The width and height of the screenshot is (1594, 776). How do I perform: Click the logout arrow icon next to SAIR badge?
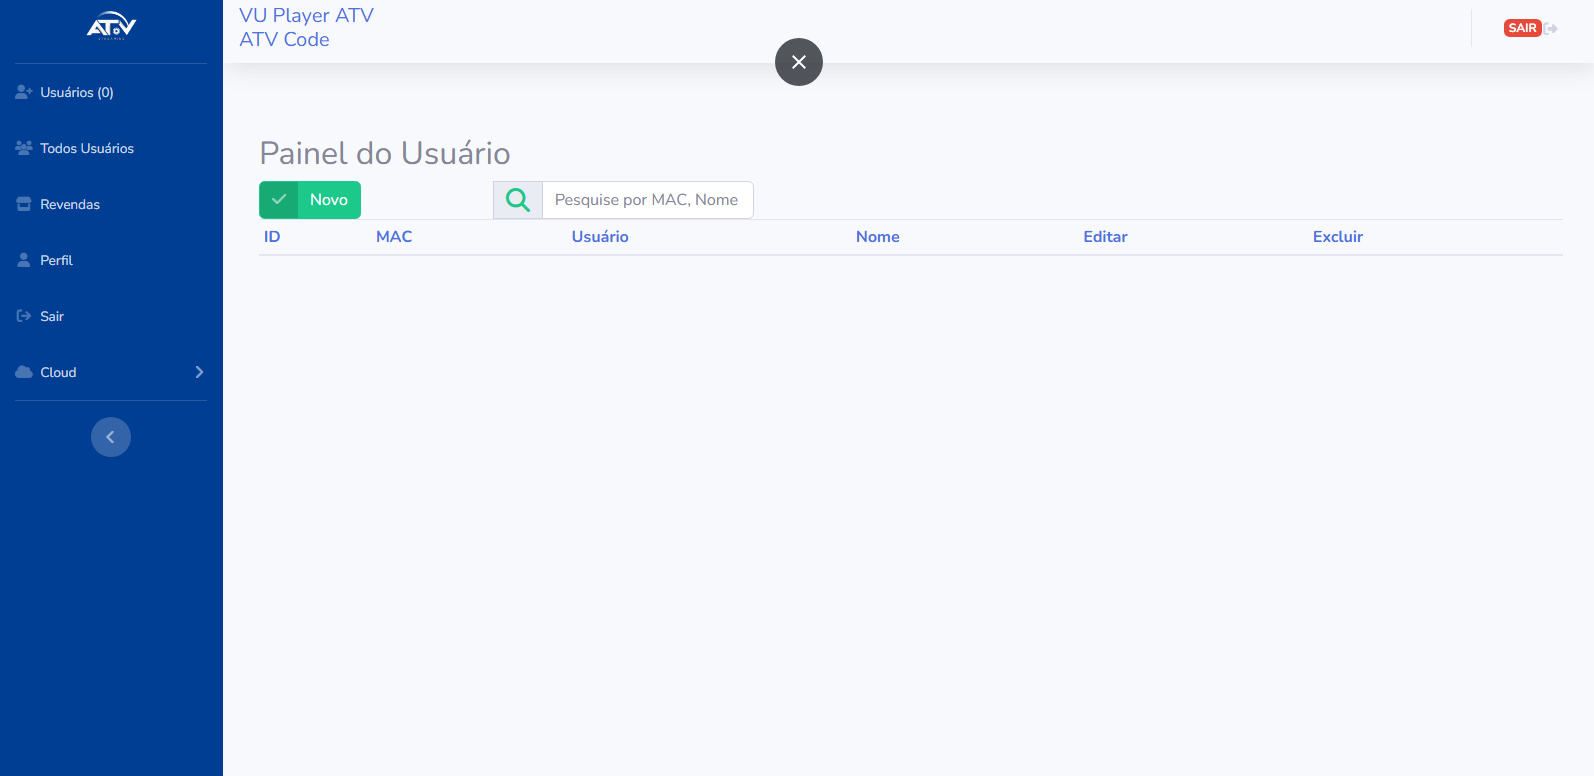(1551, 28)
